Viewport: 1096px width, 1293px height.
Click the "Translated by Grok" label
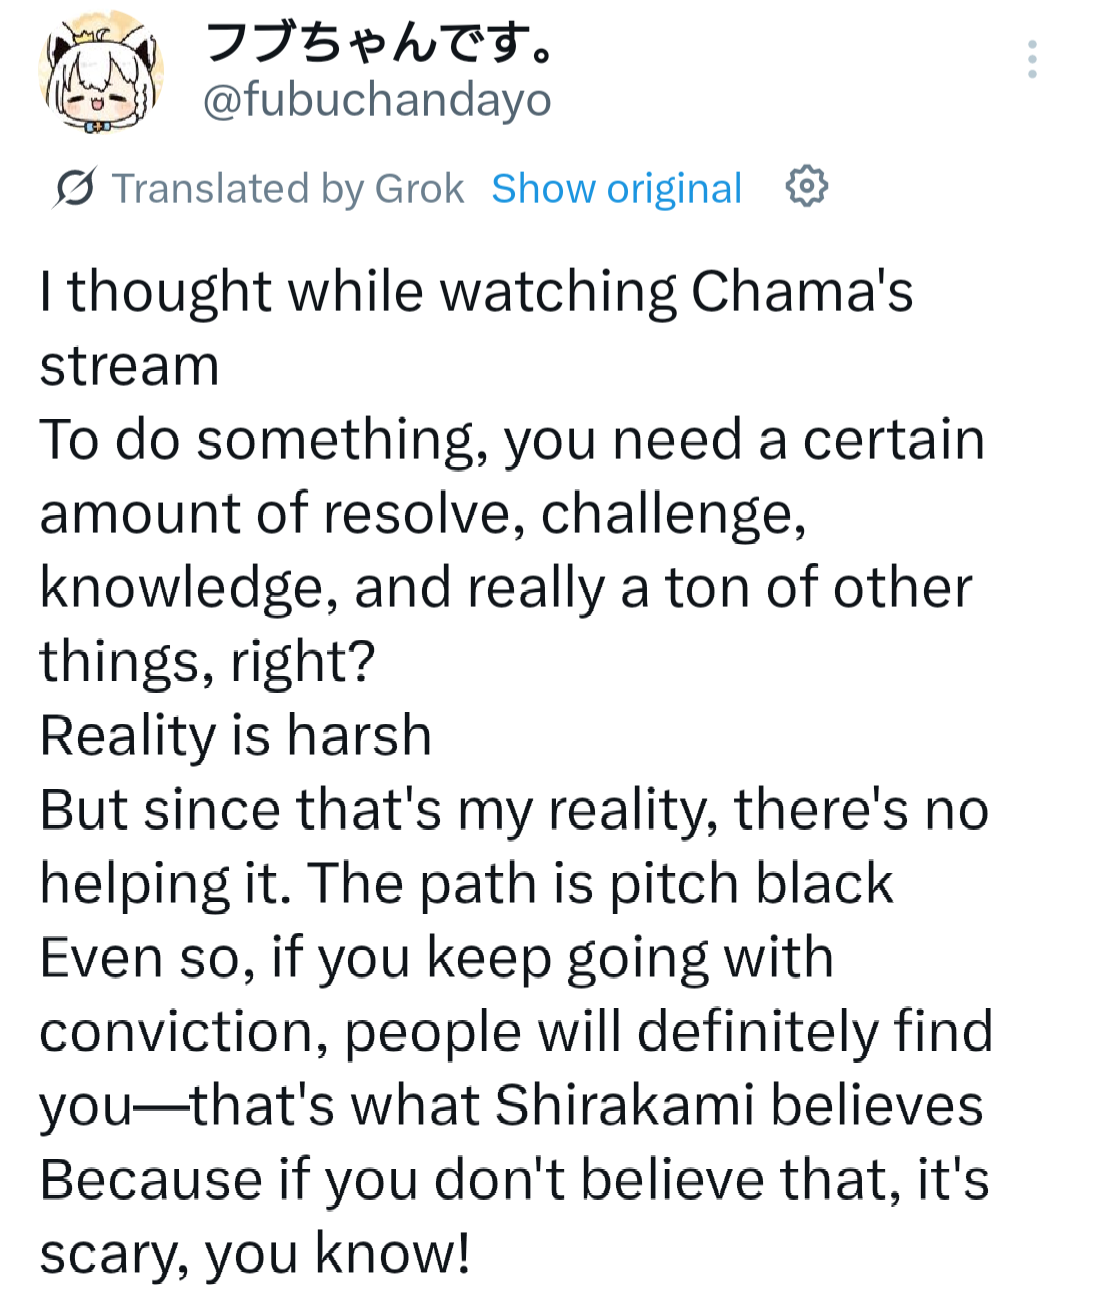click(x=288, y=188)
